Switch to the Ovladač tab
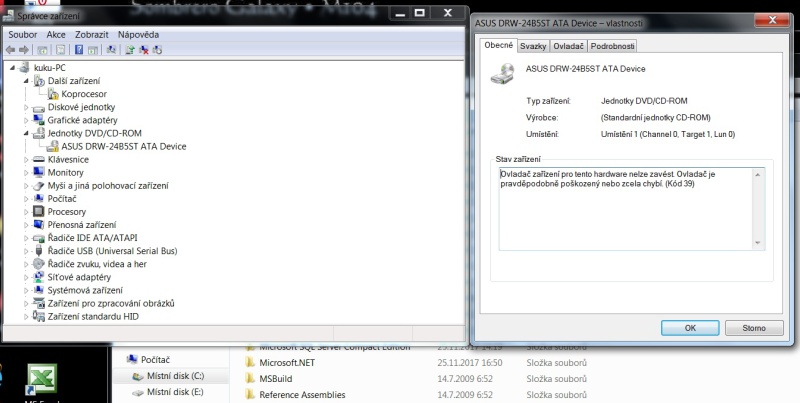 (x=568, y=46)
